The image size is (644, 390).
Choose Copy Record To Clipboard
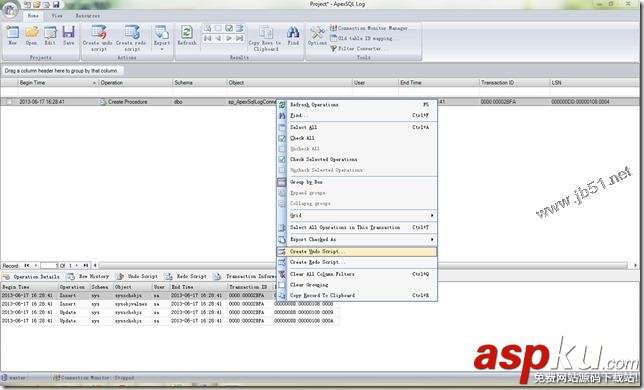357,295
